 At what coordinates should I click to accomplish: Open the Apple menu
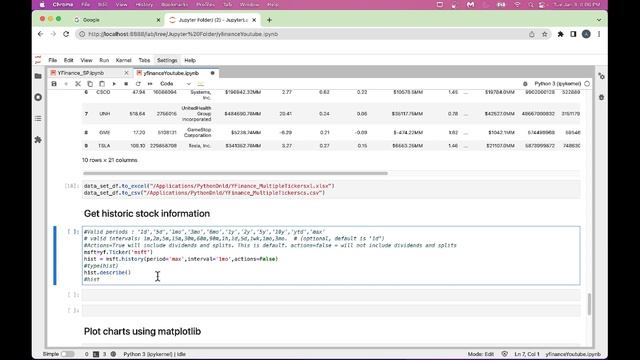pyautogui.click(x=42, y=4)
